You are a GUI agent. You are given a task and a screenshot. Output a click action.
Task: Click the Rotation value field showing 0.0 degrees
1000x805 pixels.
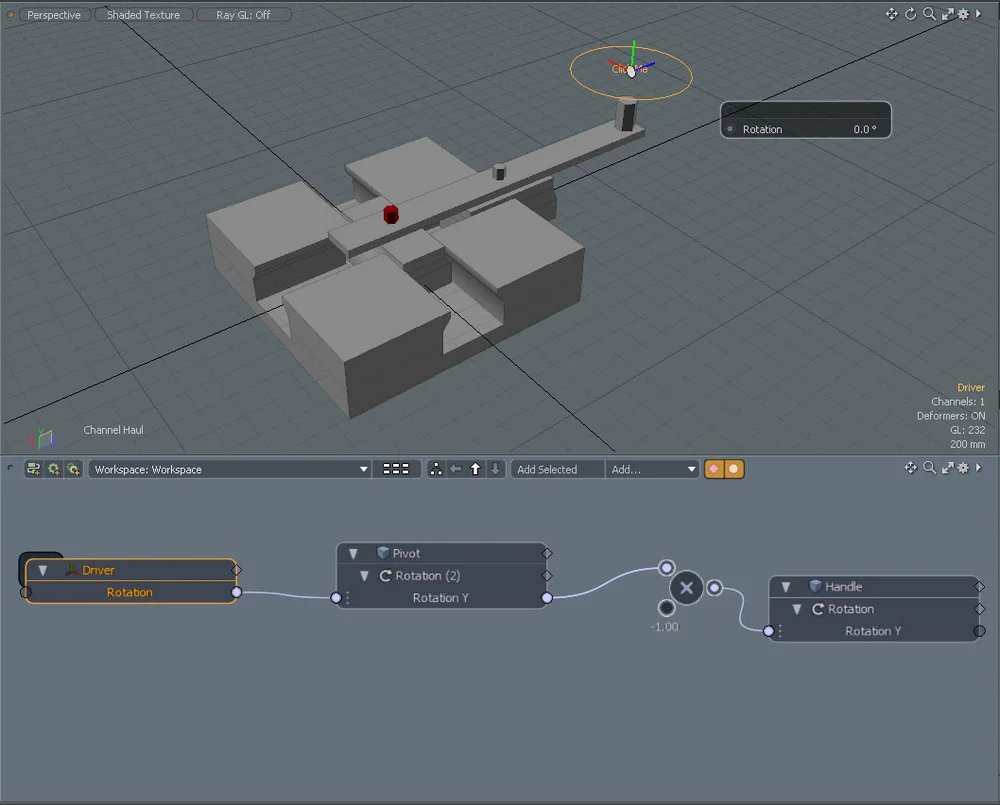point(855,129)
